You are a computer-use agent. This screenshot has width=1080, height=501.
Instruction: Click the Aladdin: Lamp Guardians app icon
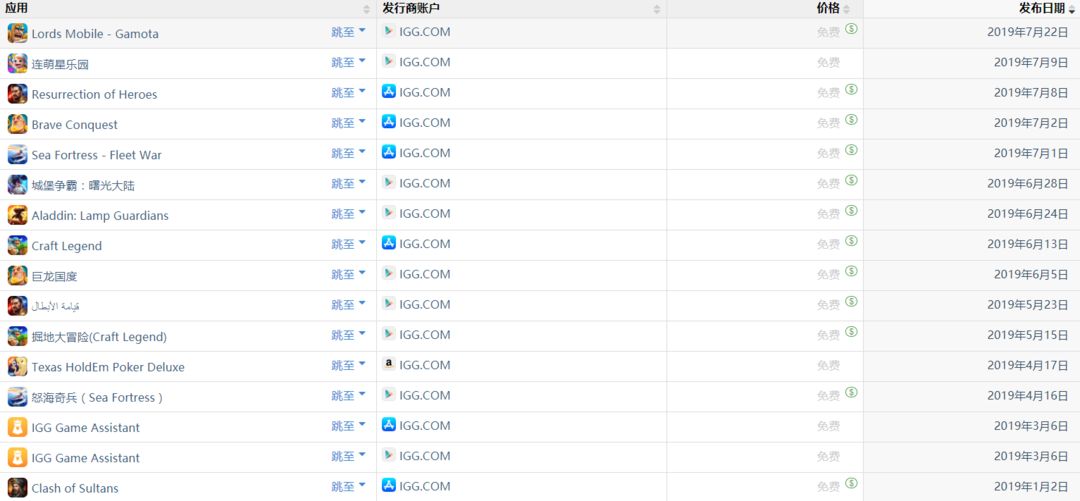pyautogui.click(x=17, y=215)
